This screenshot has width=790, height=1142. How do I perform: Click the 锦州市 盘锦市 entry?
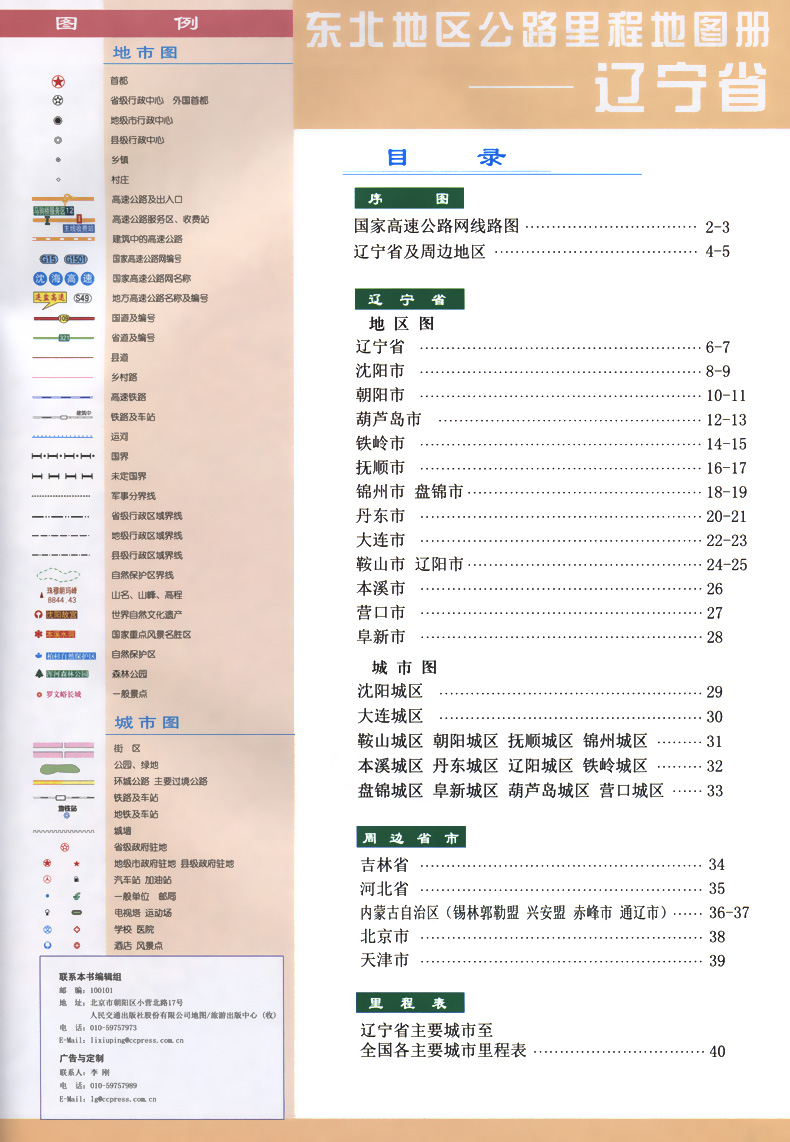tap(551, 492)
